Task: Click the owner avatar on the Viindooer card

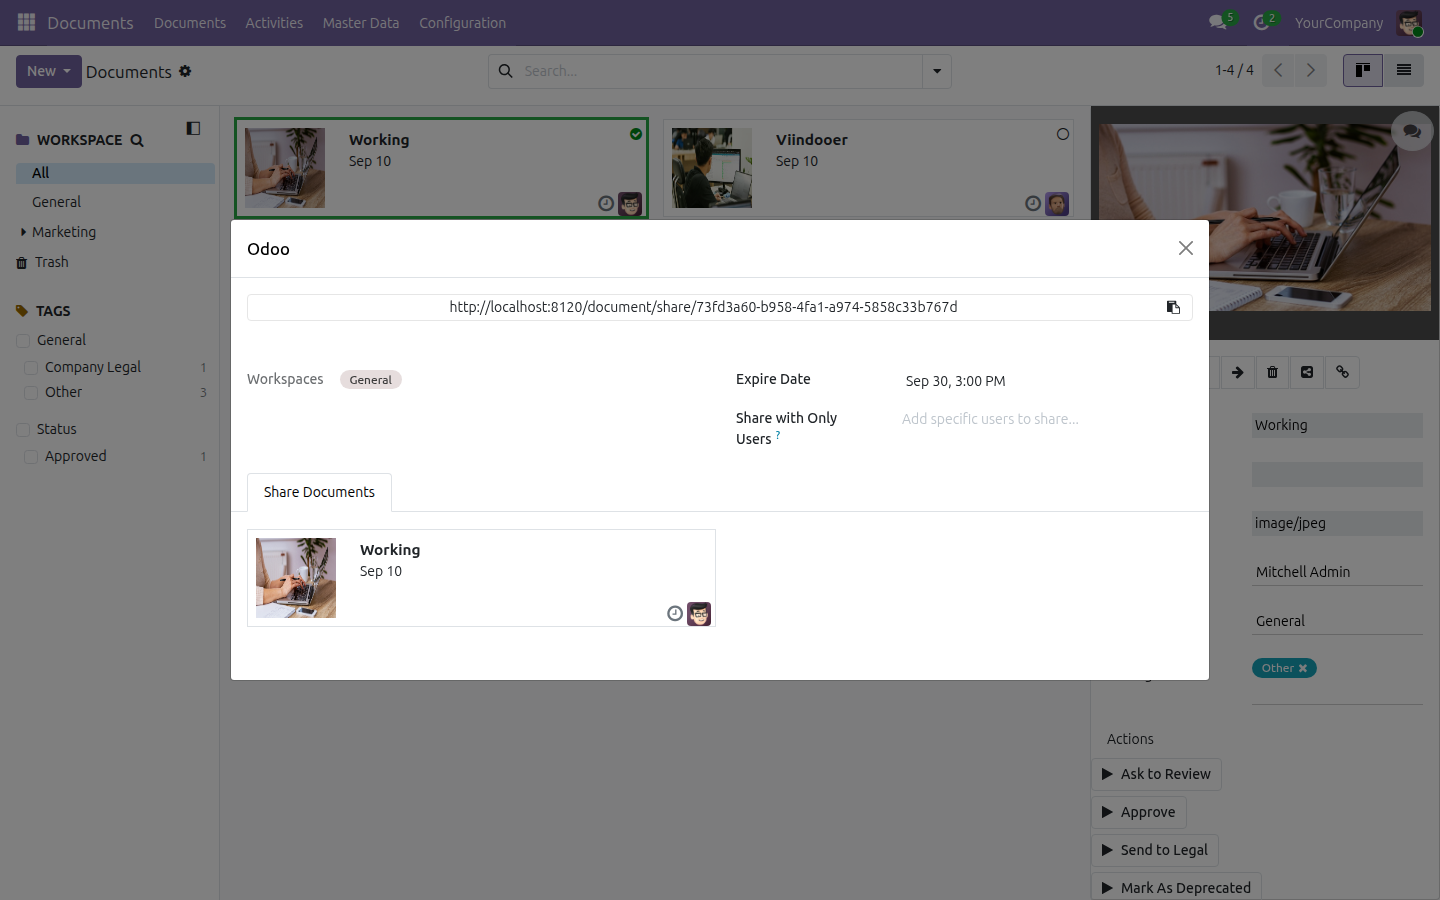Action: coord(1057,204)
